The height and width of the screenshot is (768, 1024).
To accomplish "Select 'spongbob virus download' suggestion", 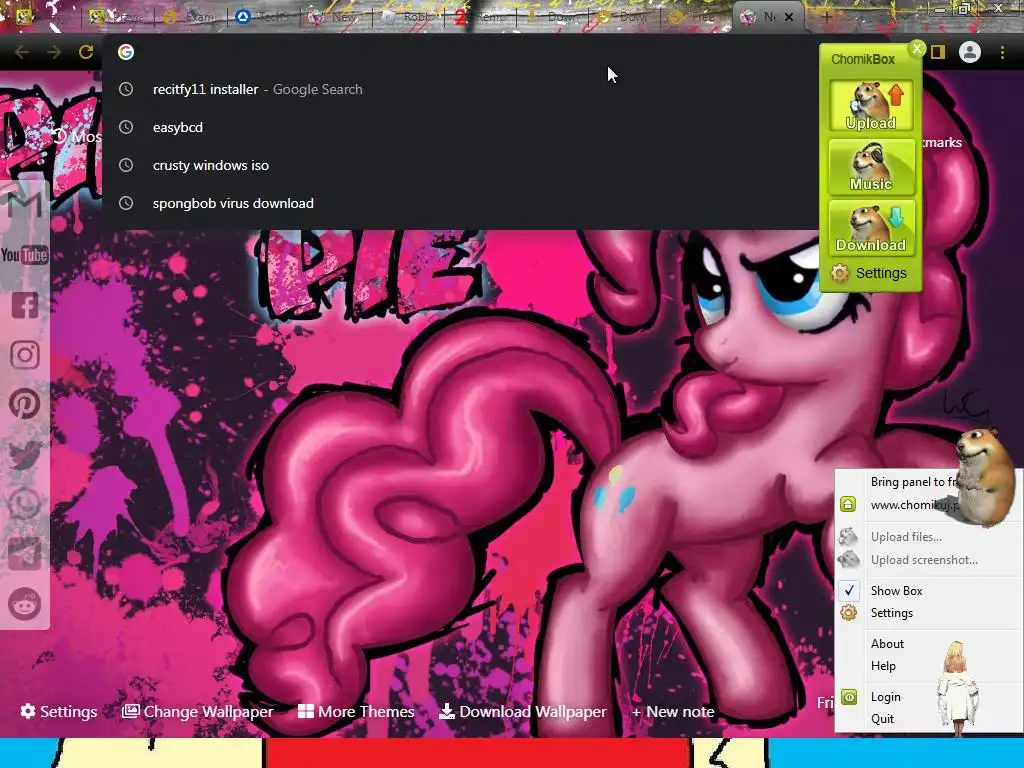I will 460,203.
